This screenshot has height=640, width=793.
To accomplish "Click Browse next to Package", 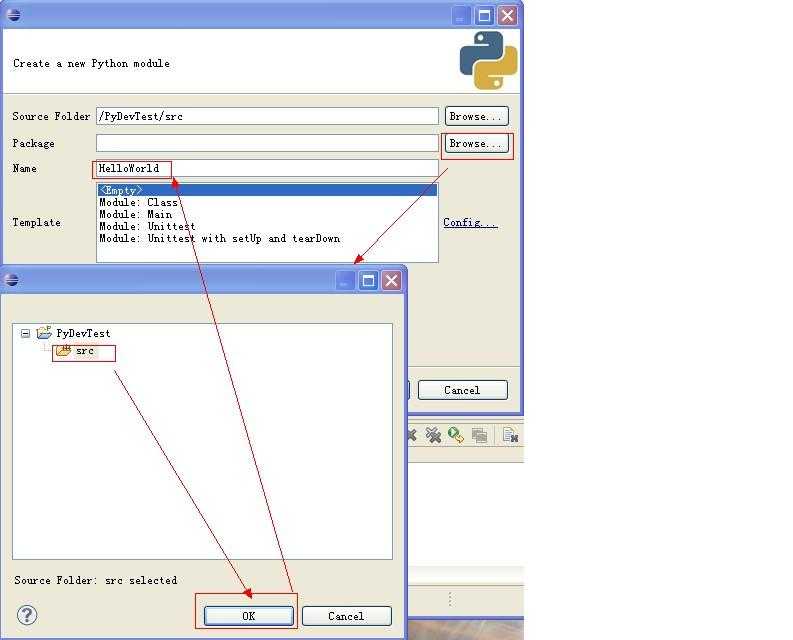I will tap(476, 143).
